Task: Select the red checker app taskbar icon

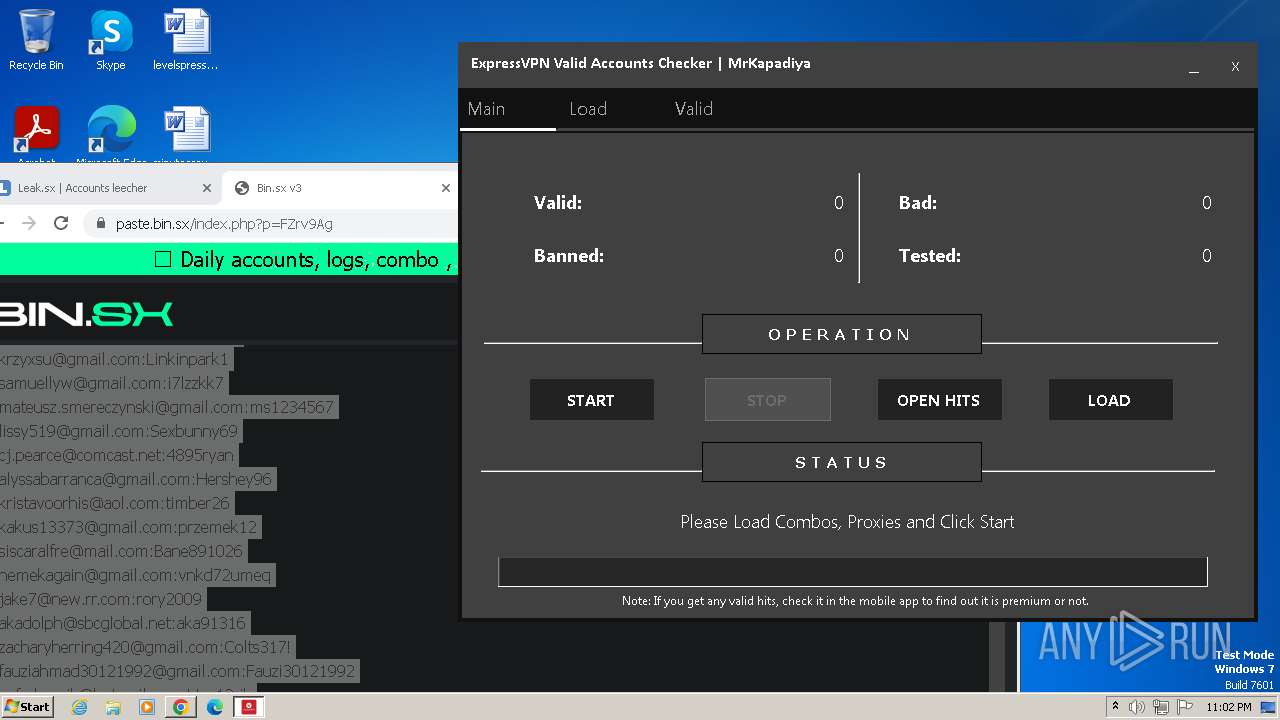Action: point(248,707)
